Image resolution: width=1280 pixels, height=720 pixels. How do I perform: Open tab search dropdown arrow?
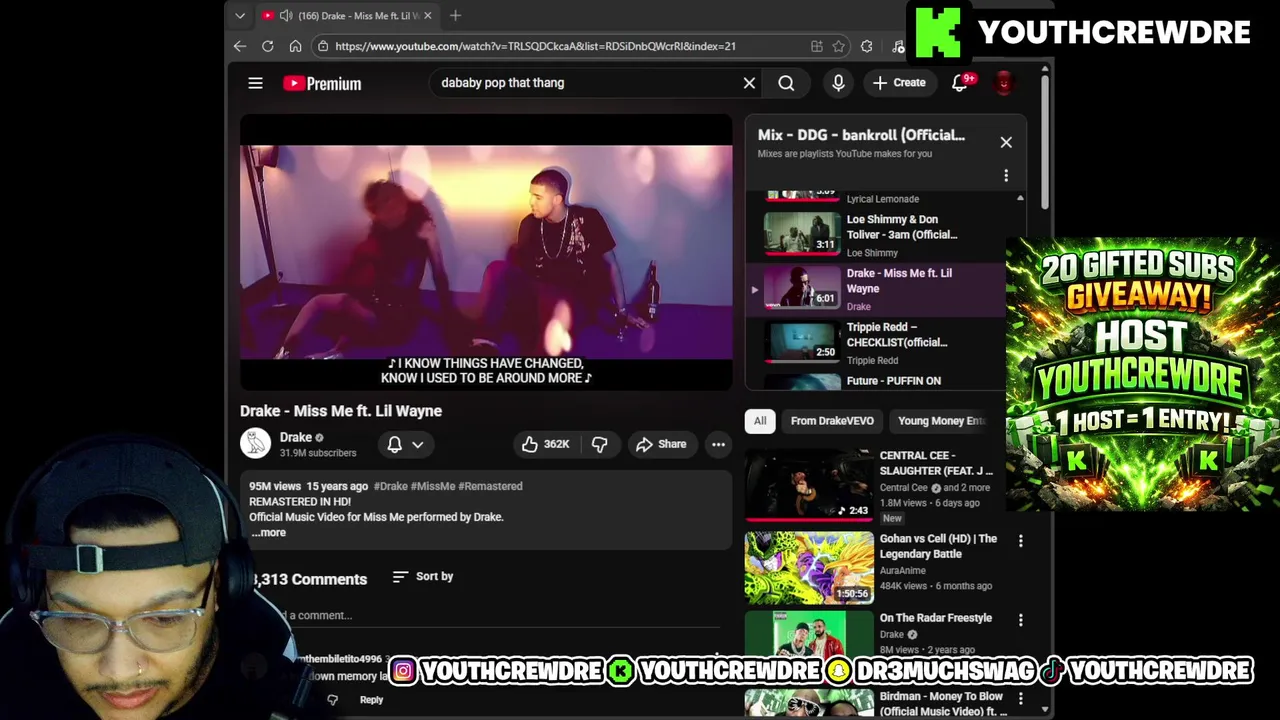point(240,15)
